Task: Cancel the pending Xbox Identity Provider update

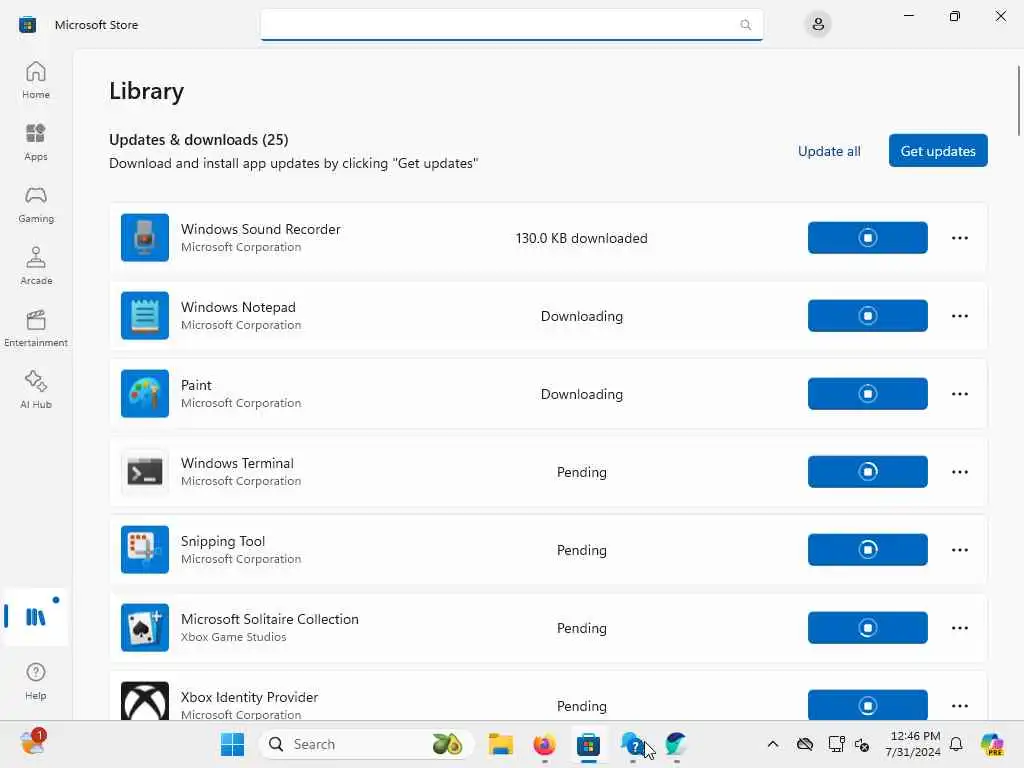Action: pos(867,705)
